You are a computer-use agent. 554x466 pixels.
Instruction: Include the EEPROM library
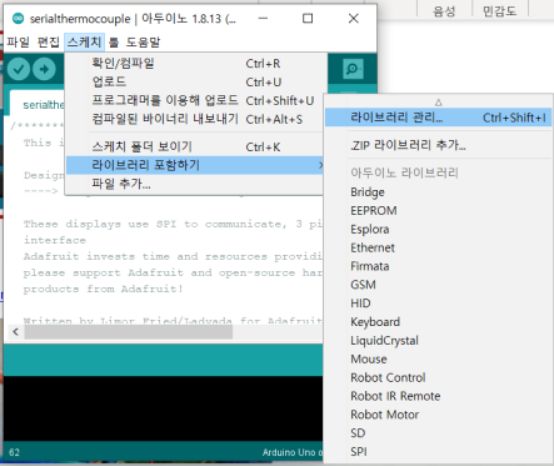[x=438, y=211]
